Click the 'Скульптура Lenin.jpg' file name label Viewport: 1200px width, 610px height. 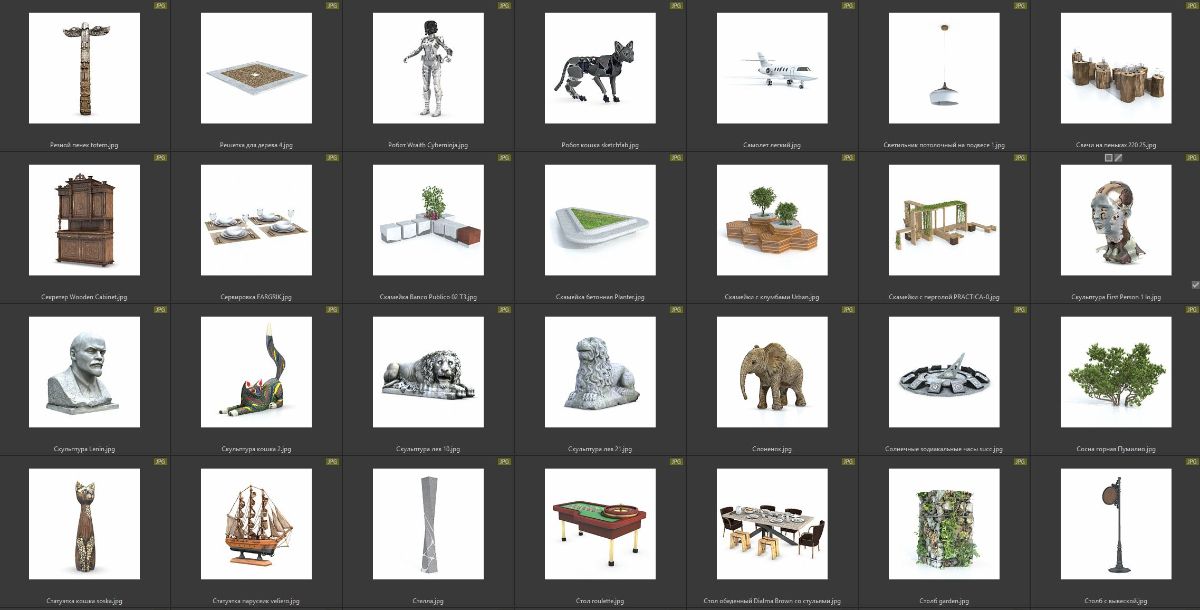pos(85,449)
